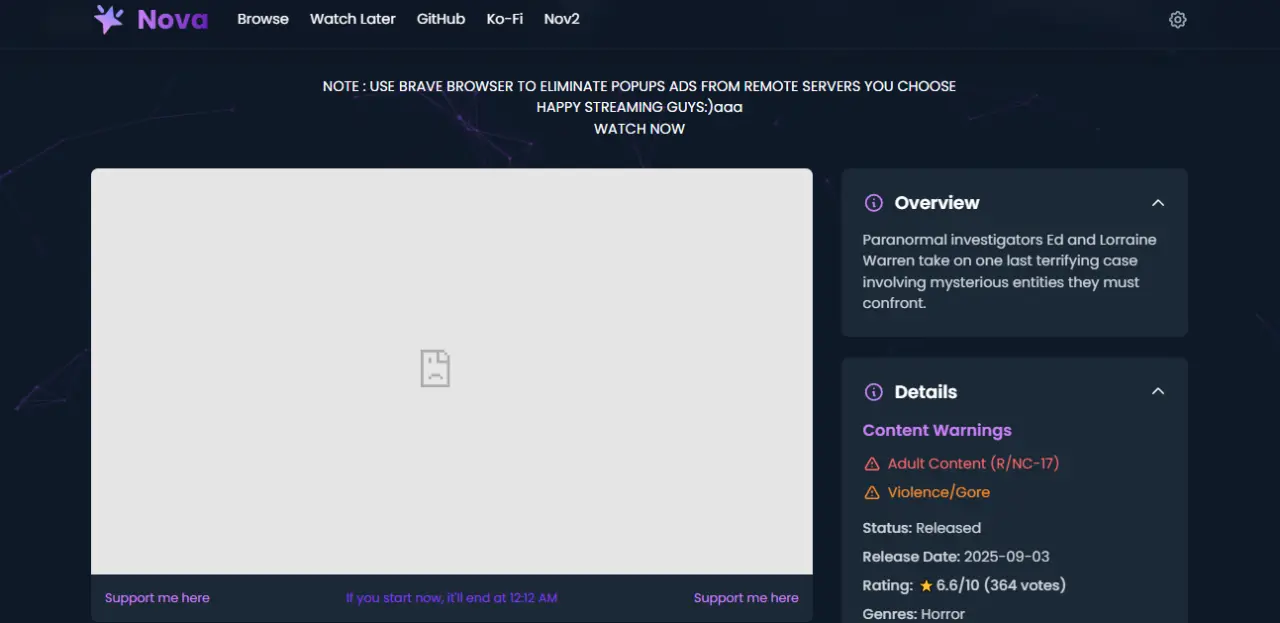Click the Details info circle icon
The image size is (1280, 623).
point(873,392)
